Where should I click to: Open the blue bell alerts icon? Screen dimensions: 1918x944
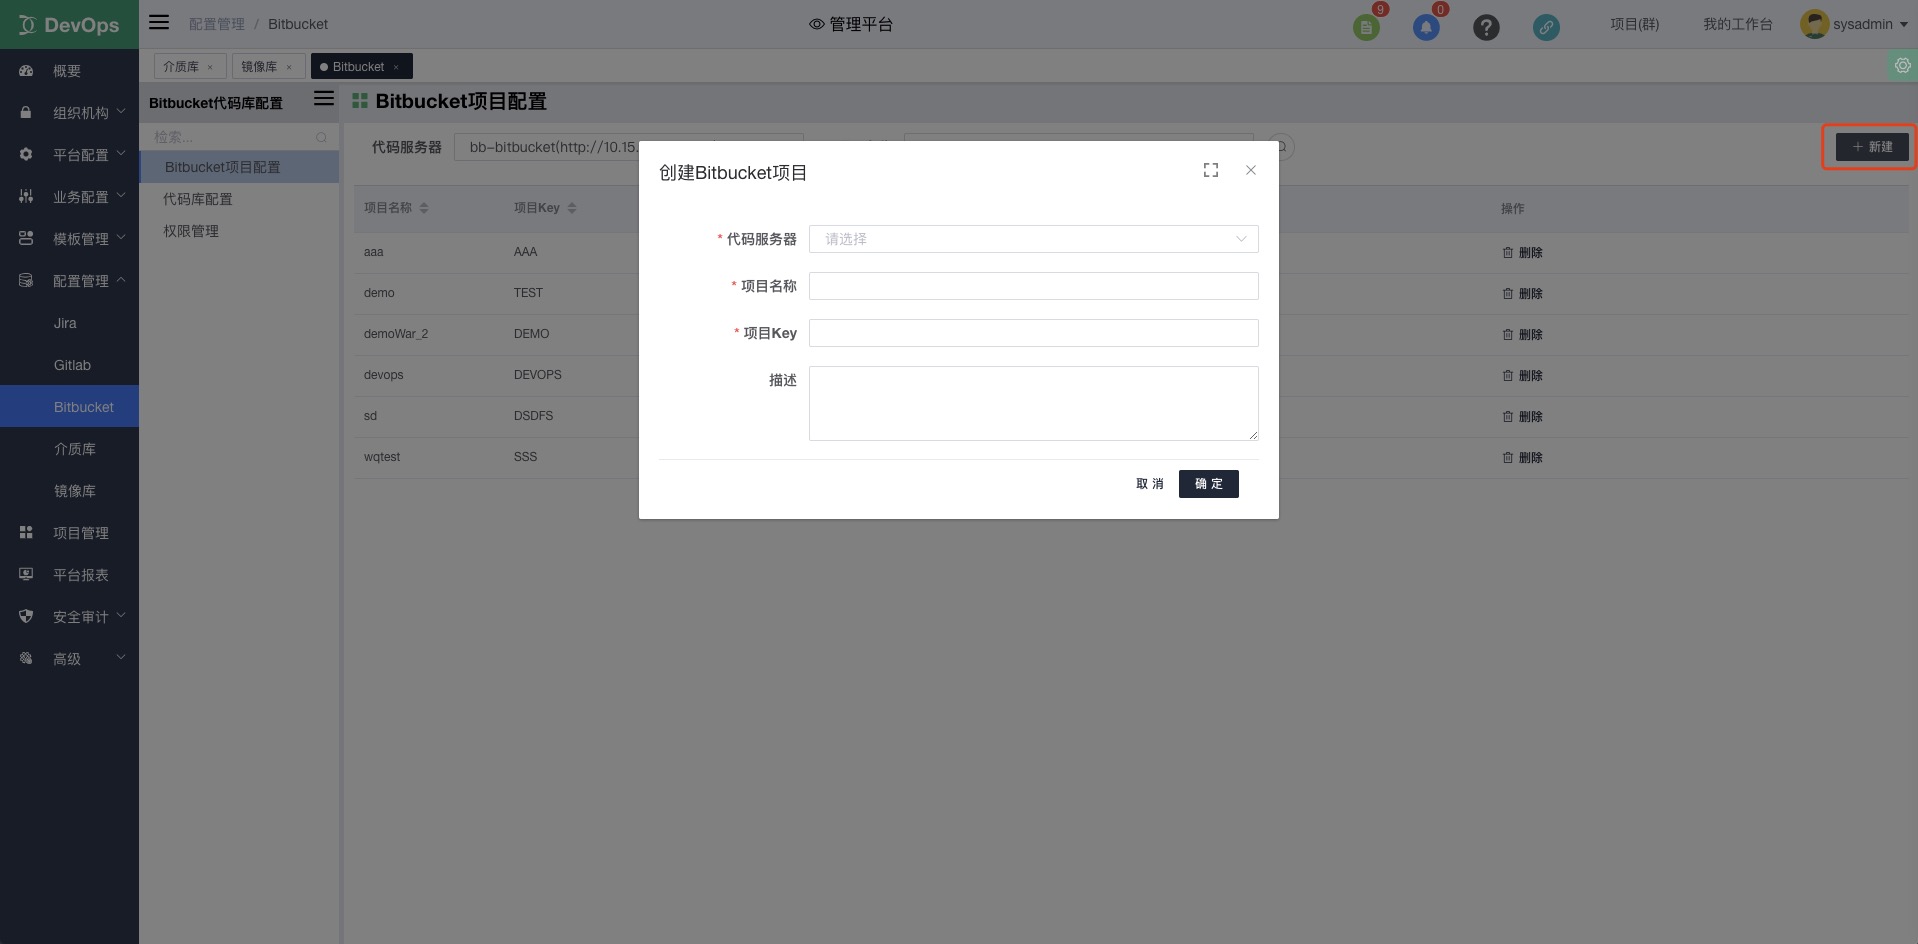point(1426,27)
